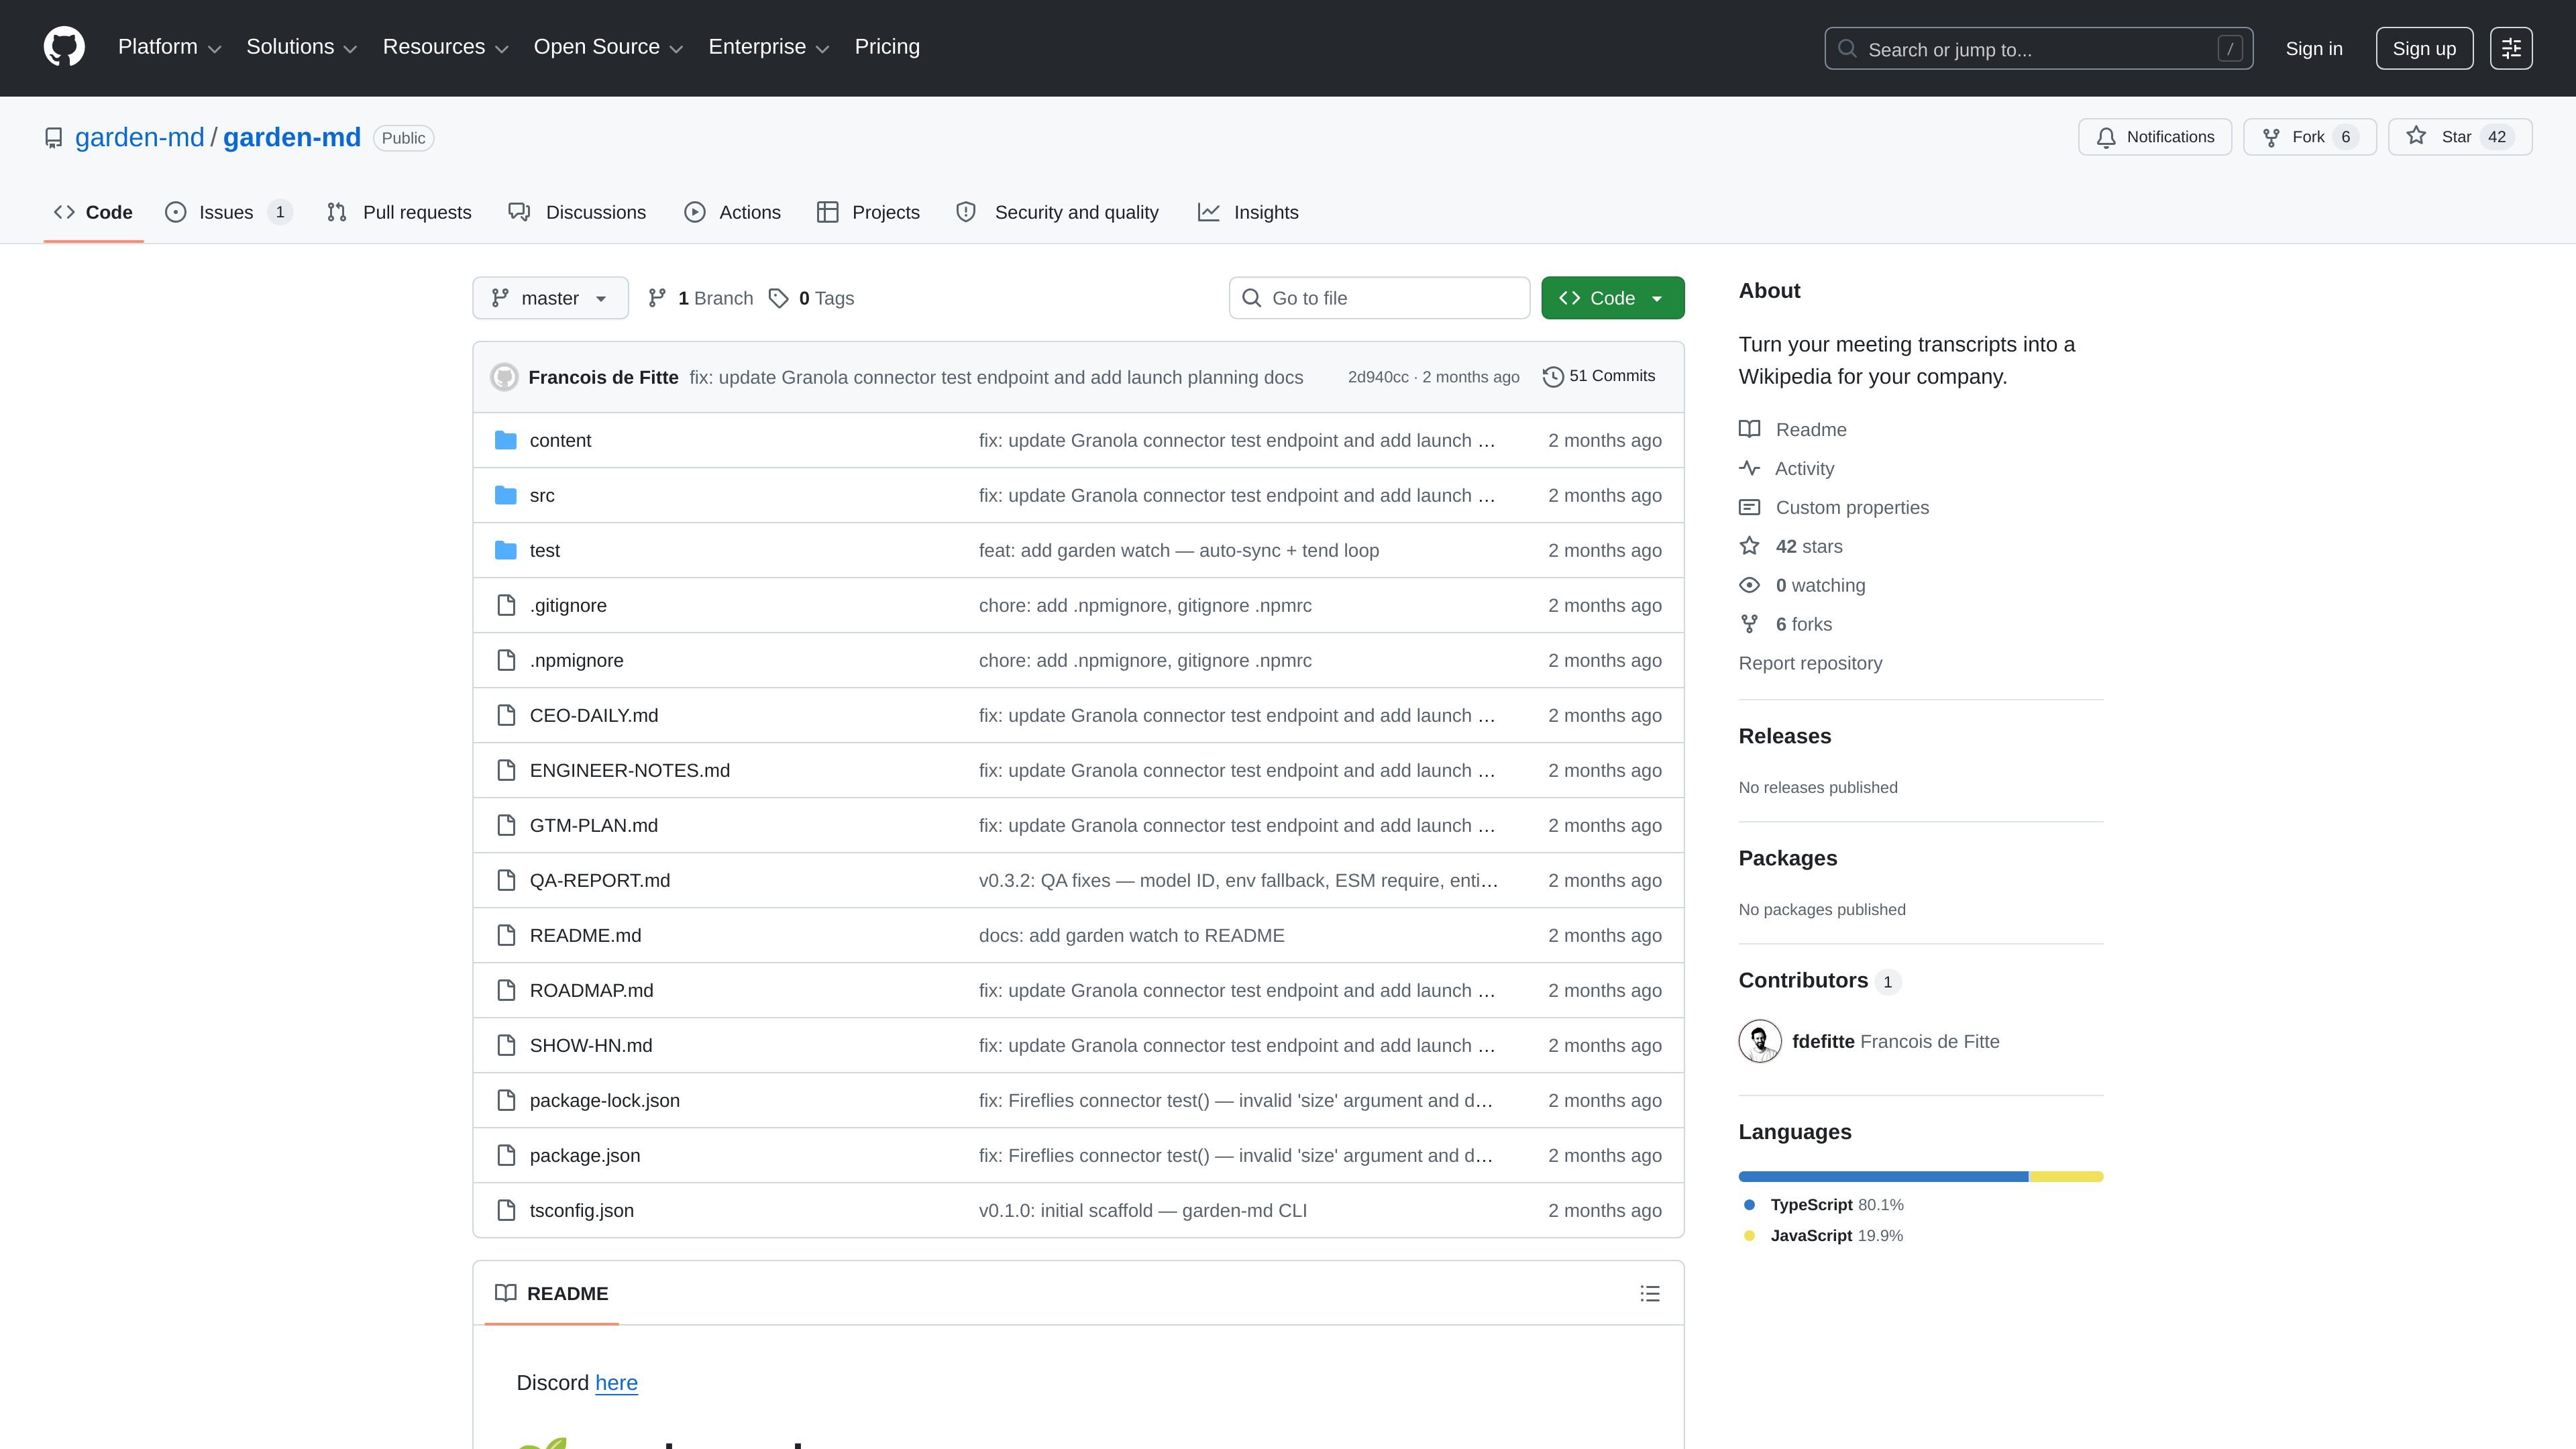Switch to the Pull requests tab
Screen dimensions: 2576x1449
[399, 212]
